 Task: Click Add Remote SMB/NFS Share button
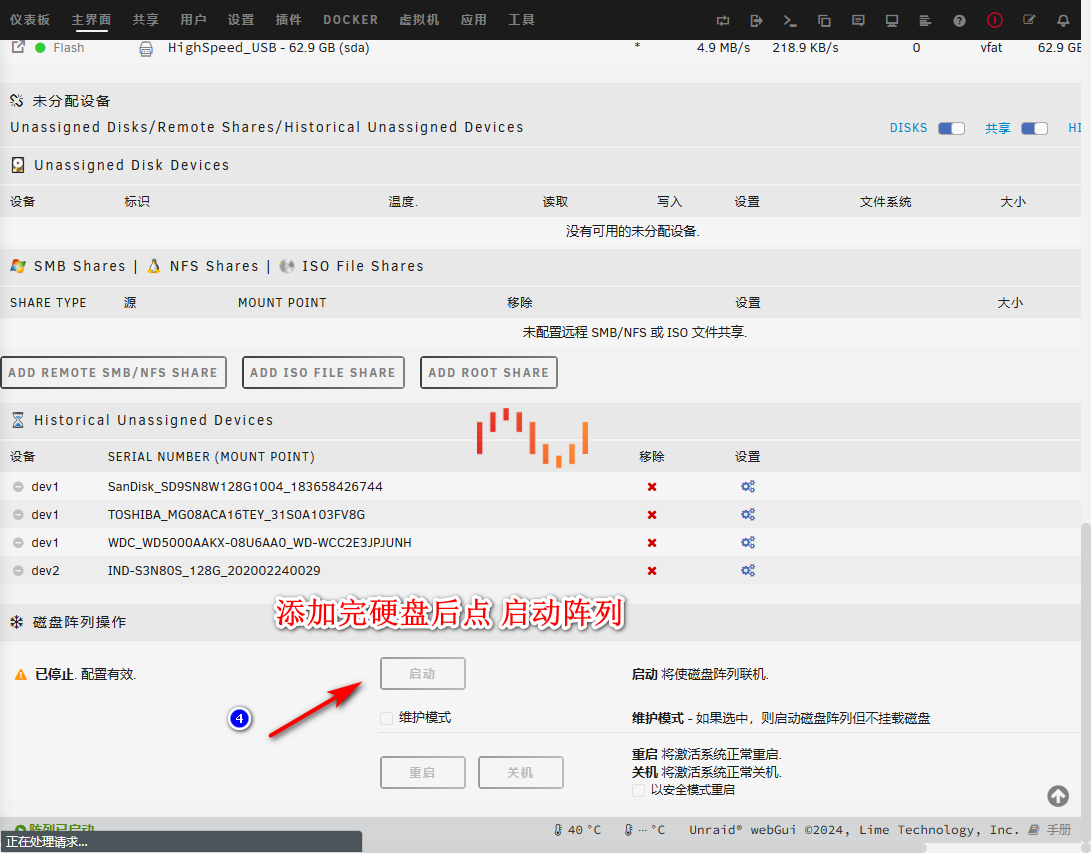(x=113, y=372)
